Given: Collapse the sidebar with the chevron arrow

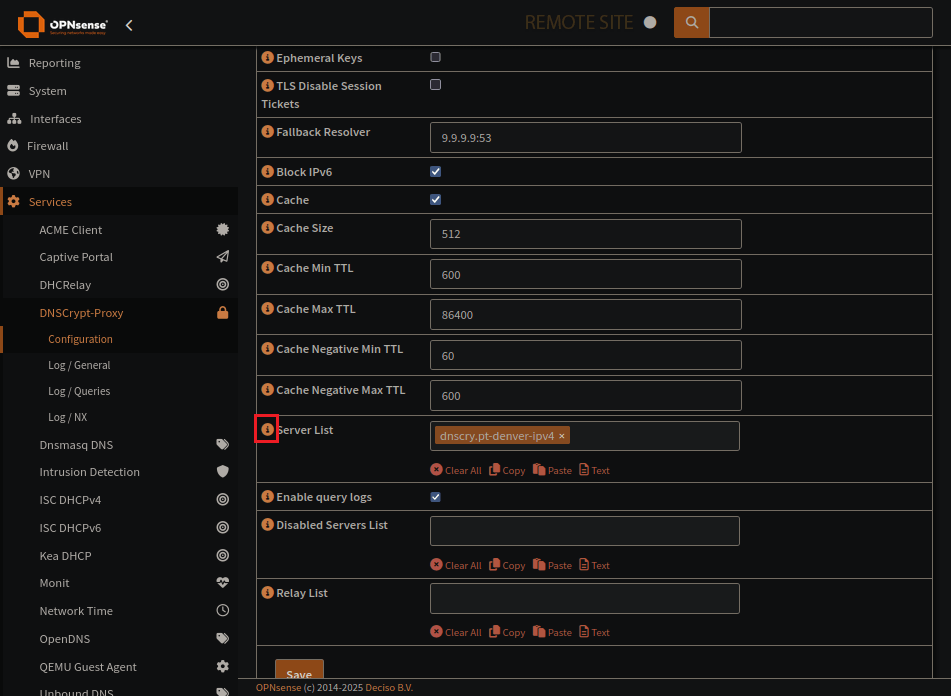Looking at the screenshot, I should (129, 25).
